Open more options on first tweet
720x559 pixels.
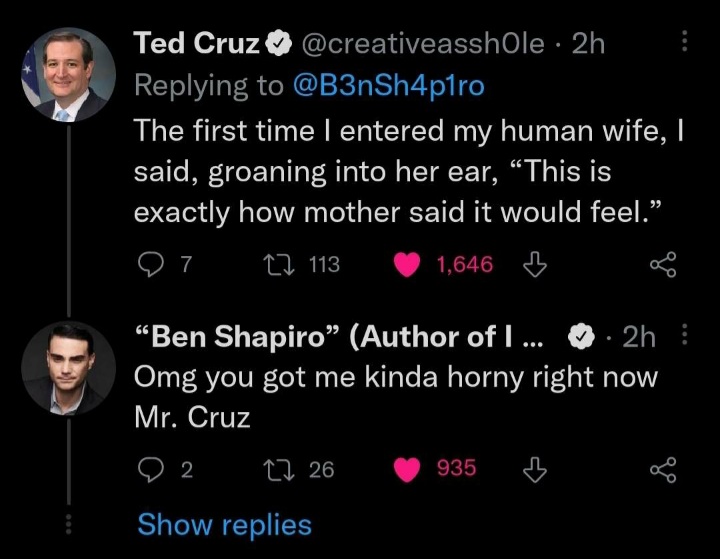tap(685, 41)
